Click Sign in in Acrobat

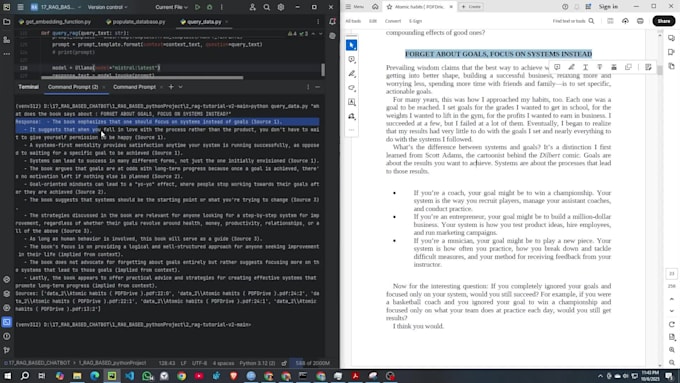[608, 7]
